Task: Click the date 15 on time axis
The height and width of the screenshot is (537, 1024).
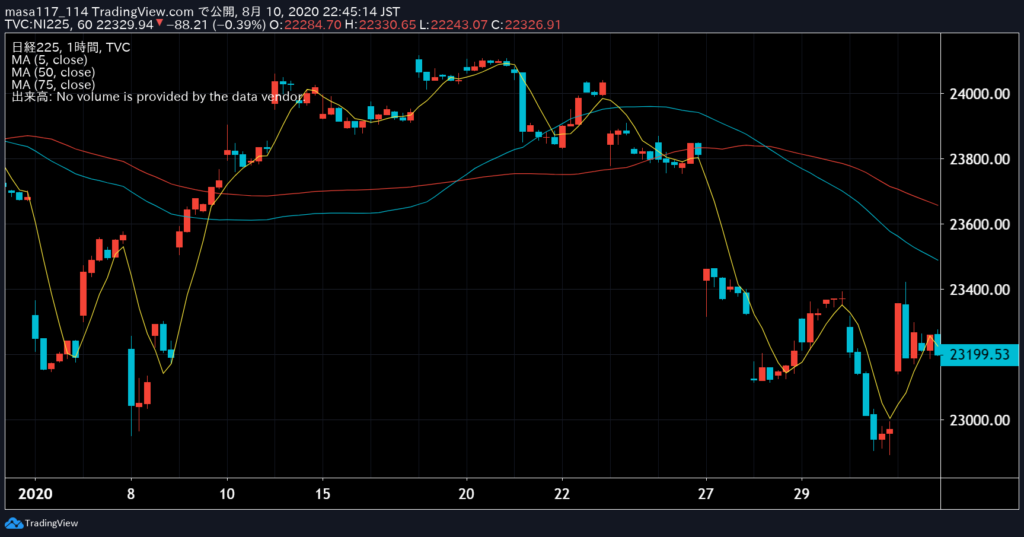Action: click(x=323, y=494)
